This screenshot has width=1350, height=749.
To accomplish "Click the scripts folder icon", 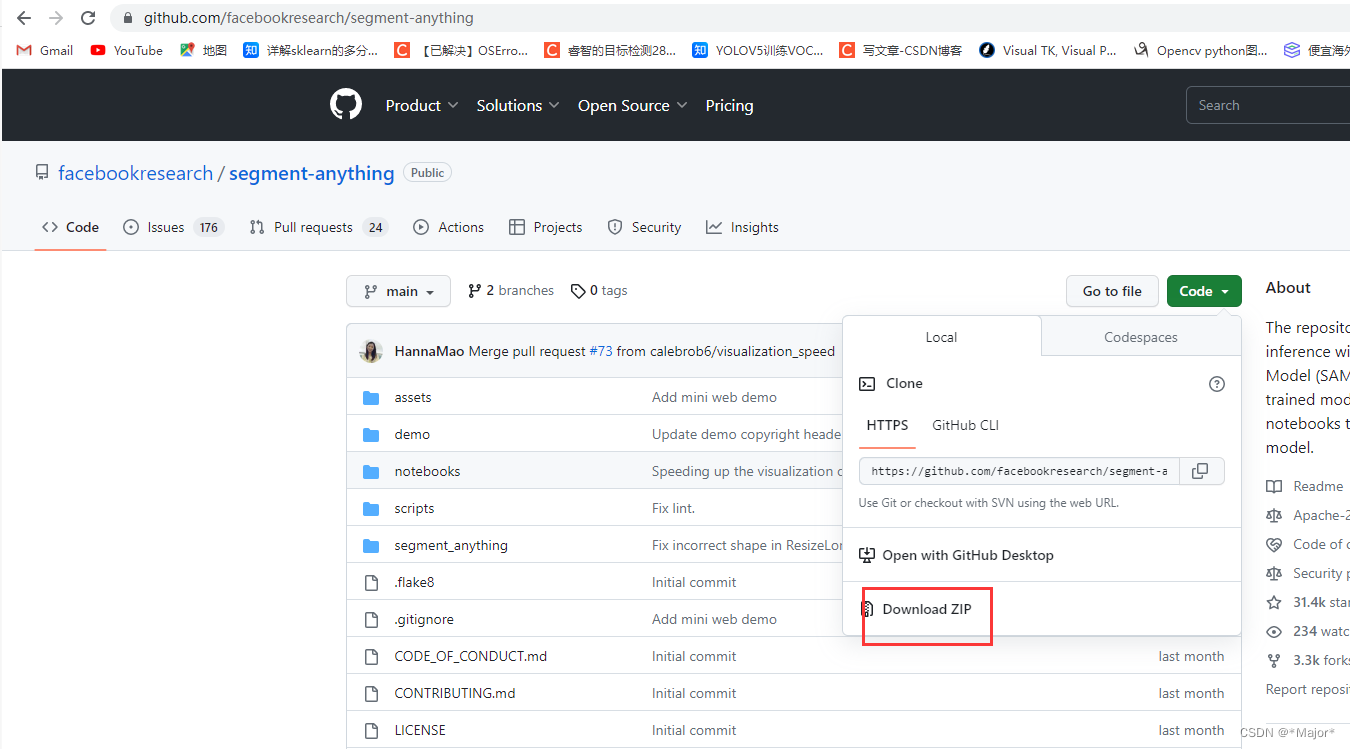I will click(x=371, y=509).
